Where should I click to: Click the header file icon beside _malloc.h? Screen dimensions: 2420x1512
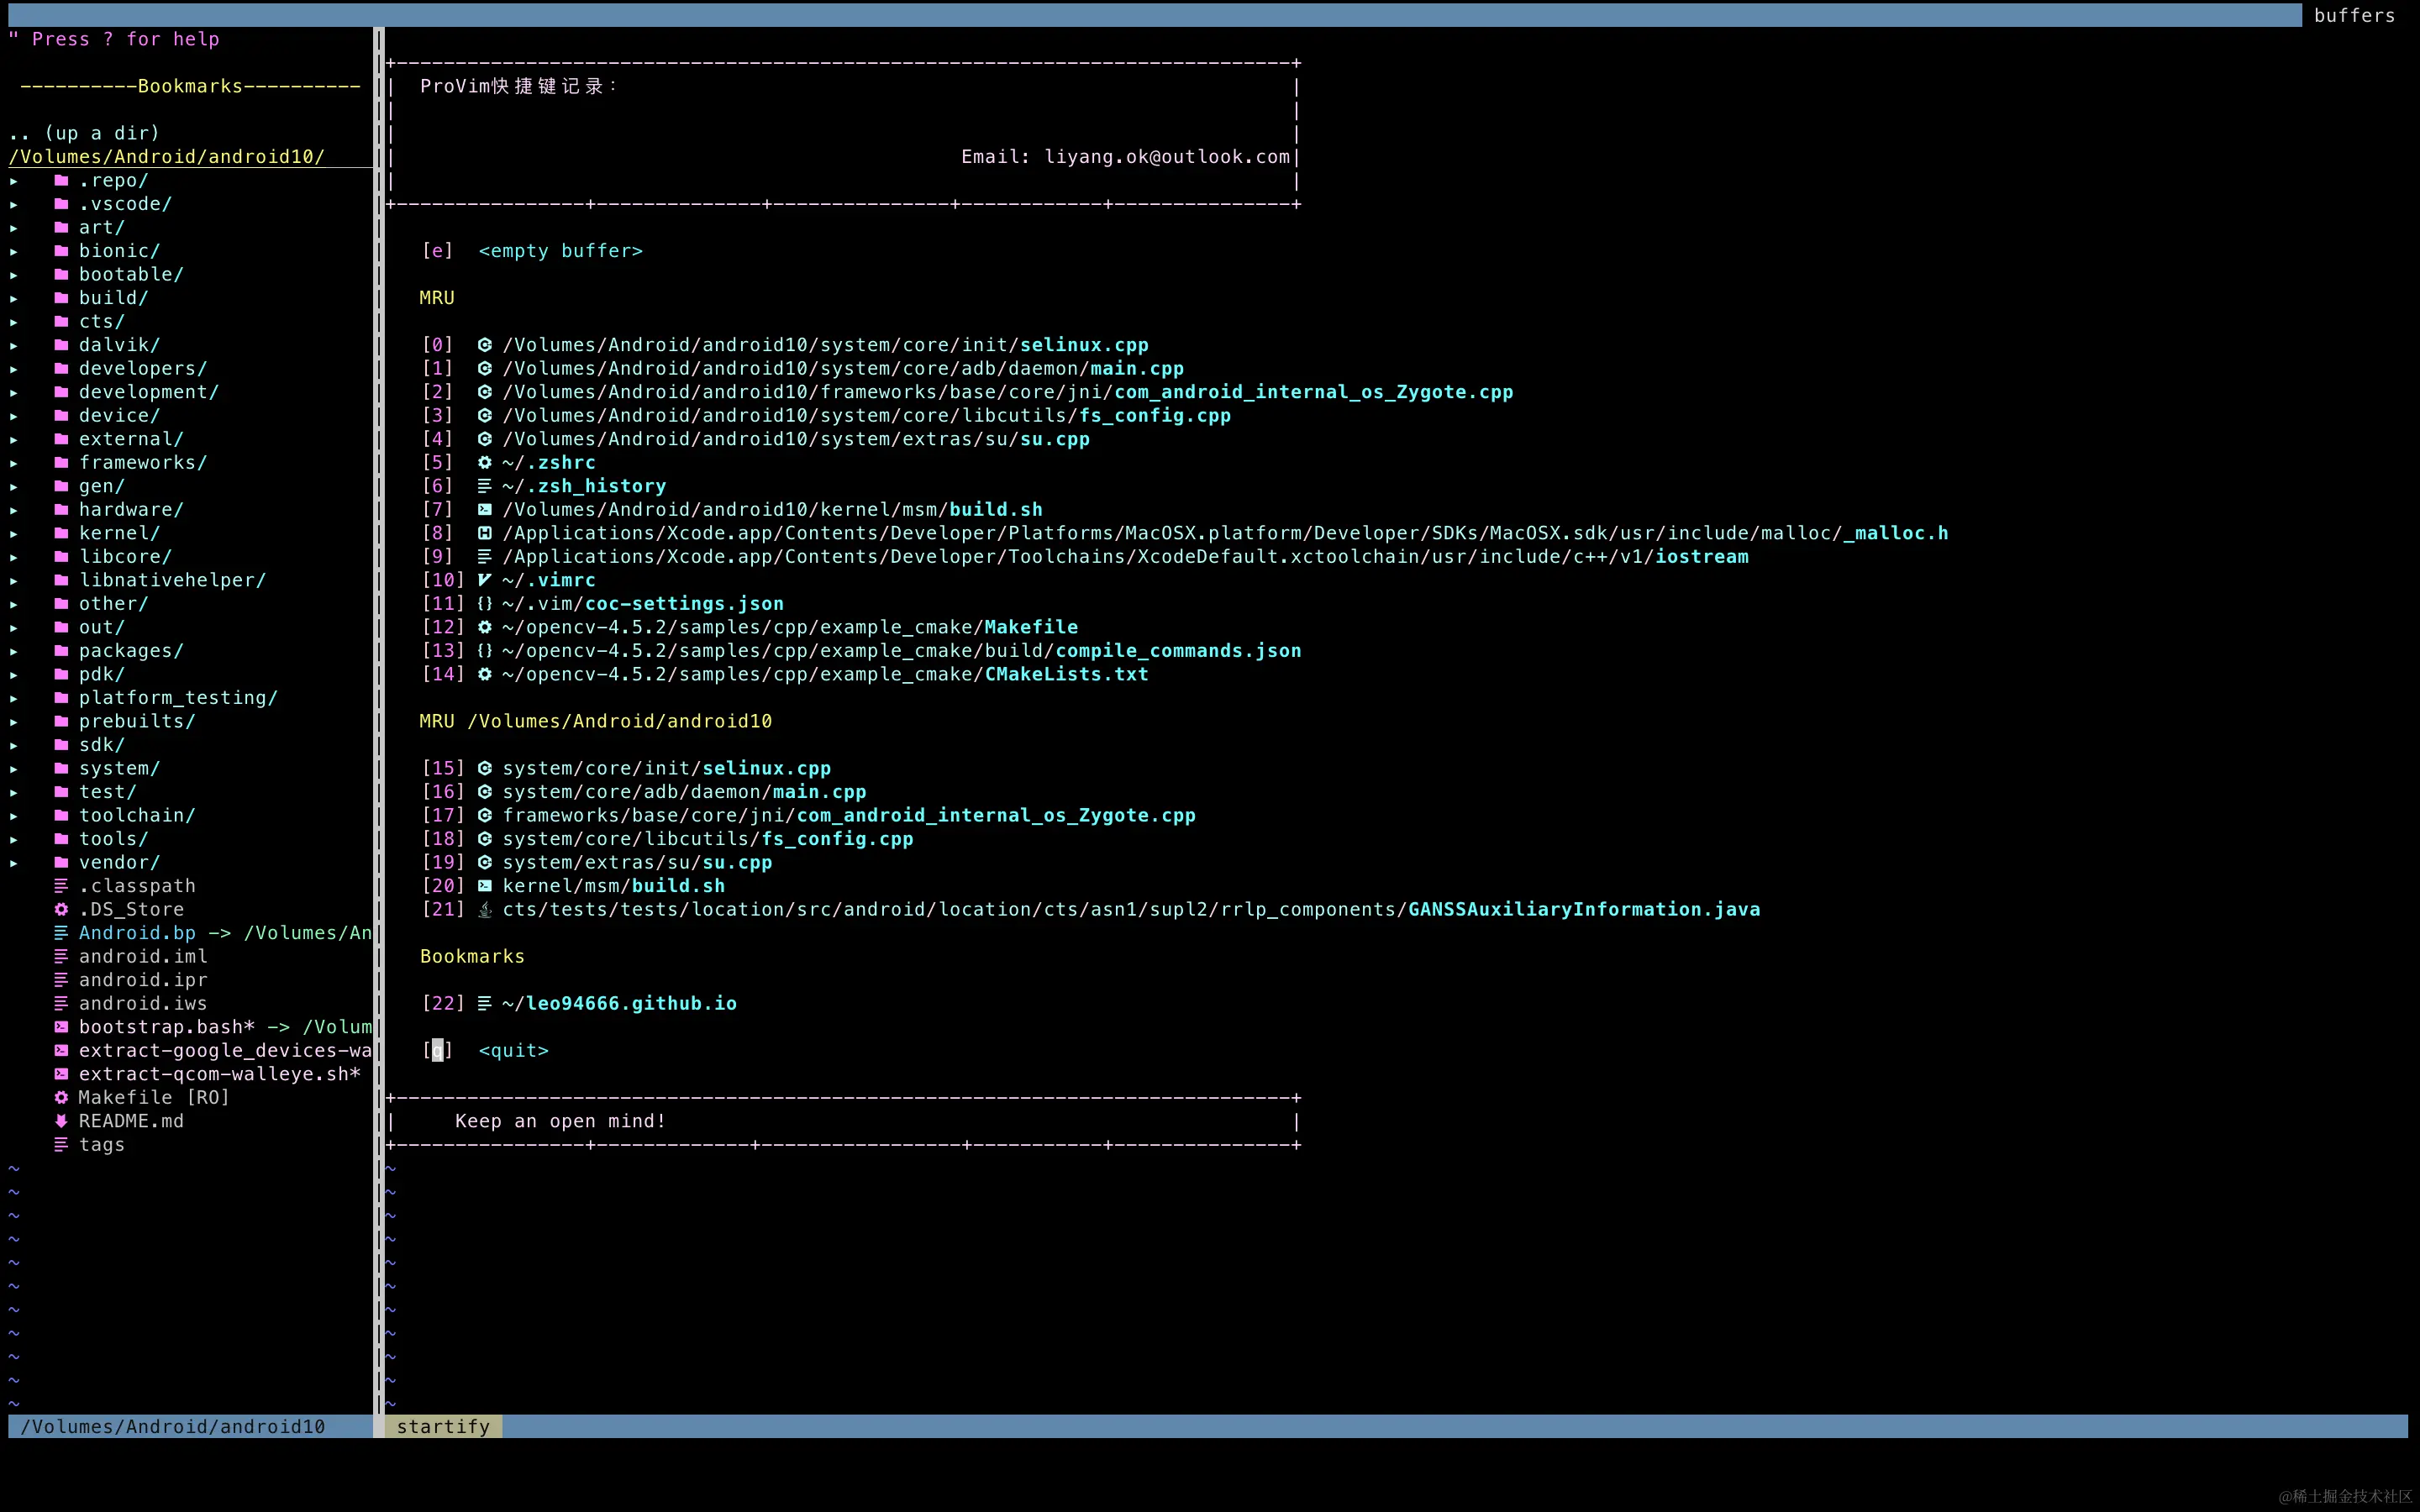click(x=484, y=533)
